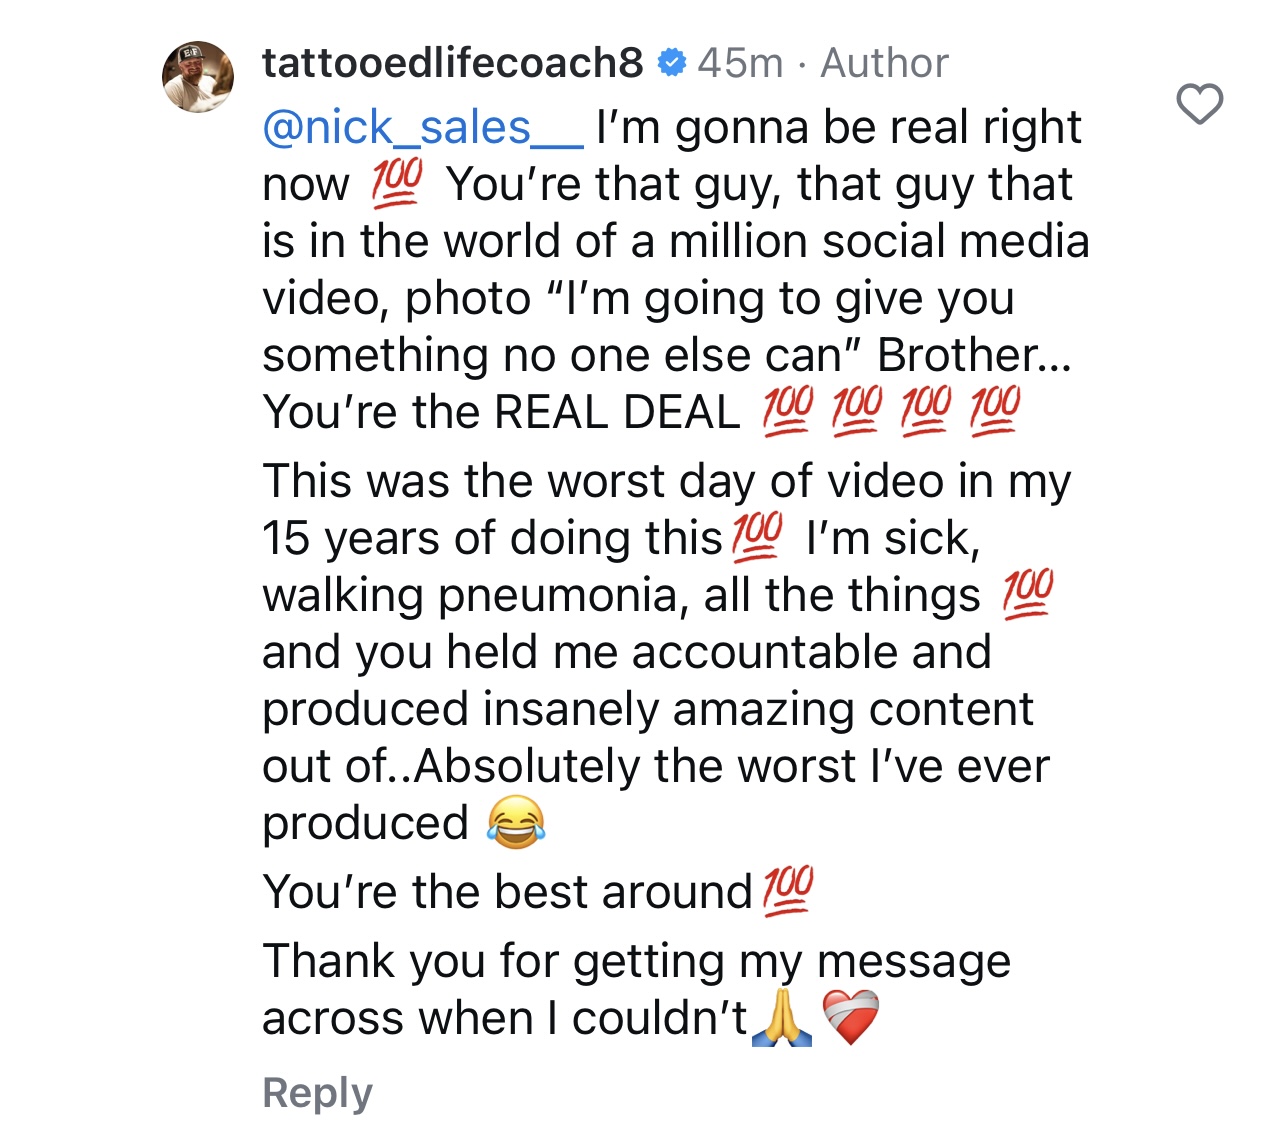The height and width of the screenshot is (1140, 1284).
Task: Click the praying hands emoji
Action: [x=782, y=1018]
